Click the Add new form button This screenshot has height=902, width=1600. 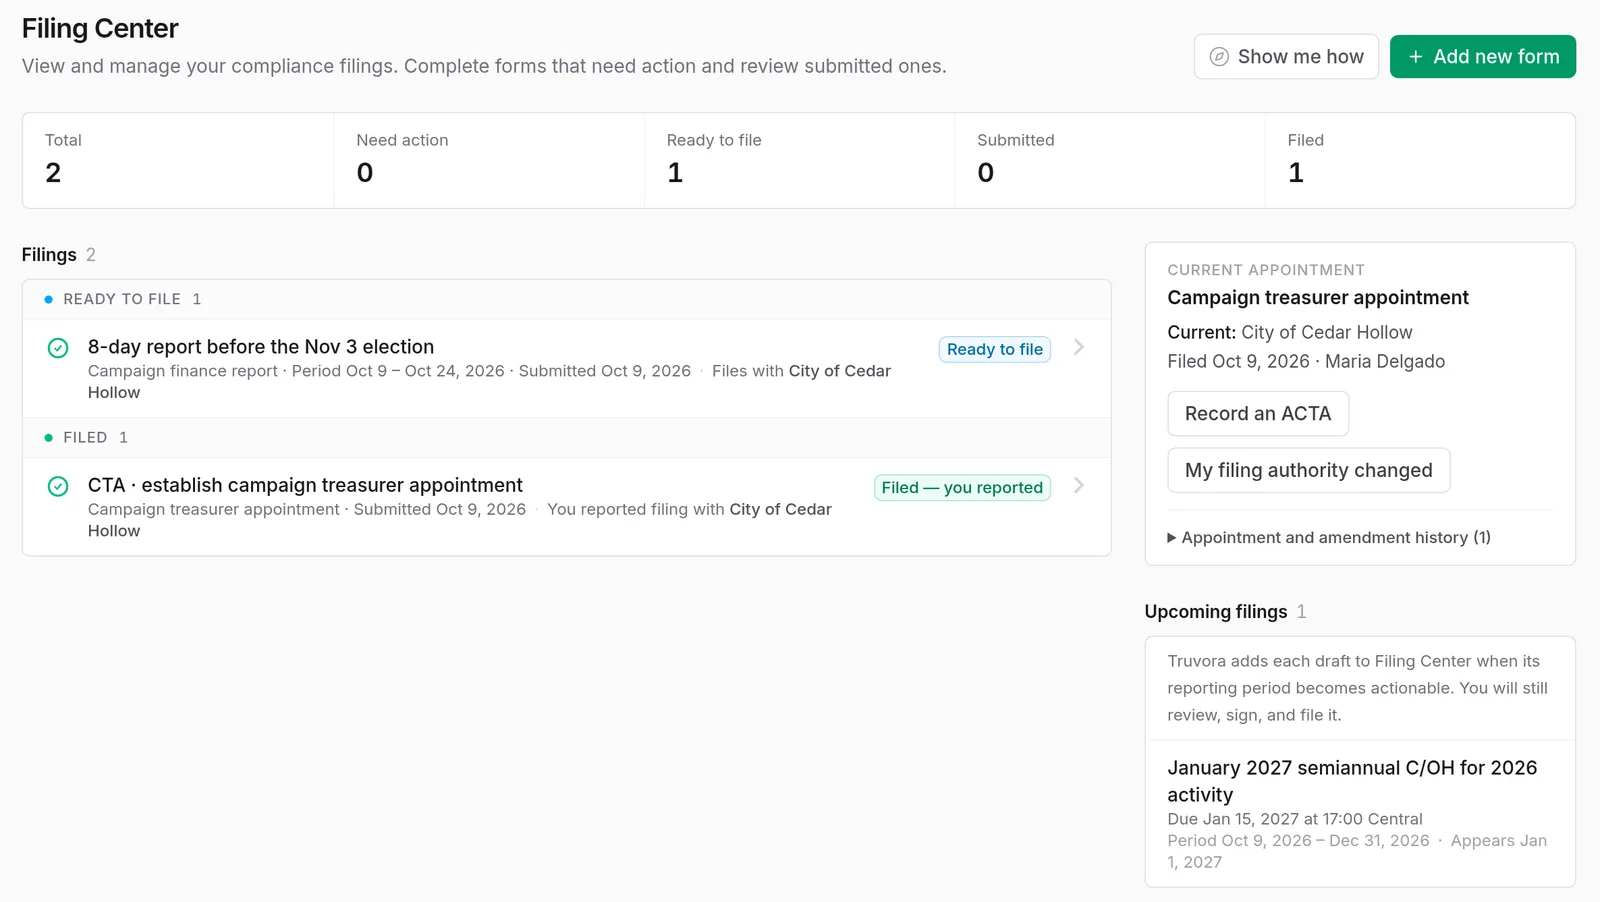(1483, 57)
